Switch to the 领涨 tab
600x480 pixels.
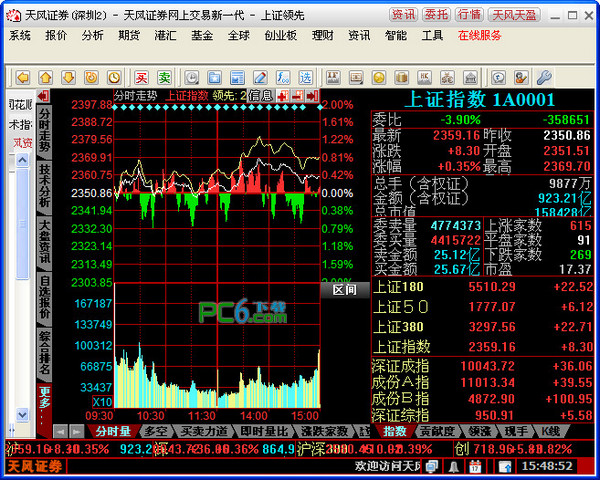pyautogui.click(x=480, y=431)
